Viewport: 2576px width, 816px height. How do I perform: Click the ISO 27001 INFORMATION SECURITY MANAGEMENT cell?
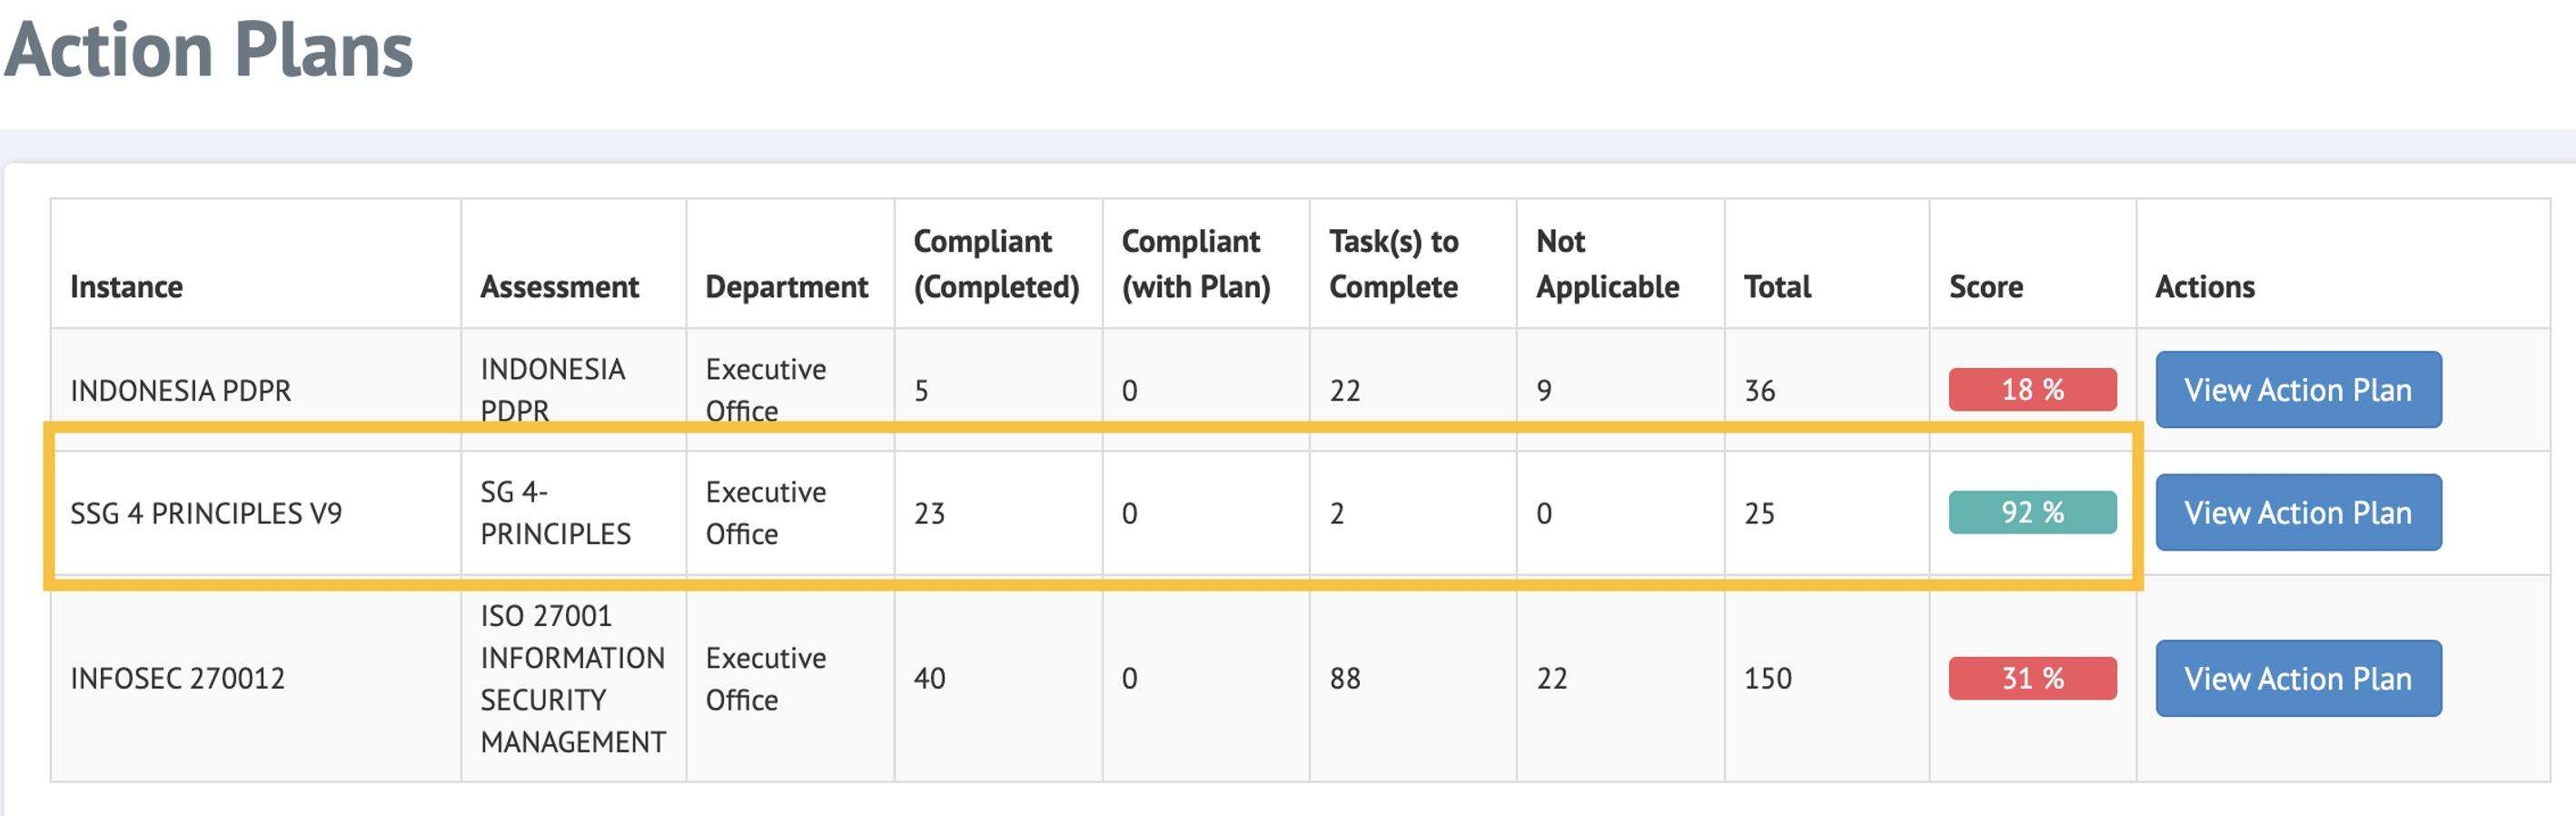pyautogui.click(x=573, y=679)
